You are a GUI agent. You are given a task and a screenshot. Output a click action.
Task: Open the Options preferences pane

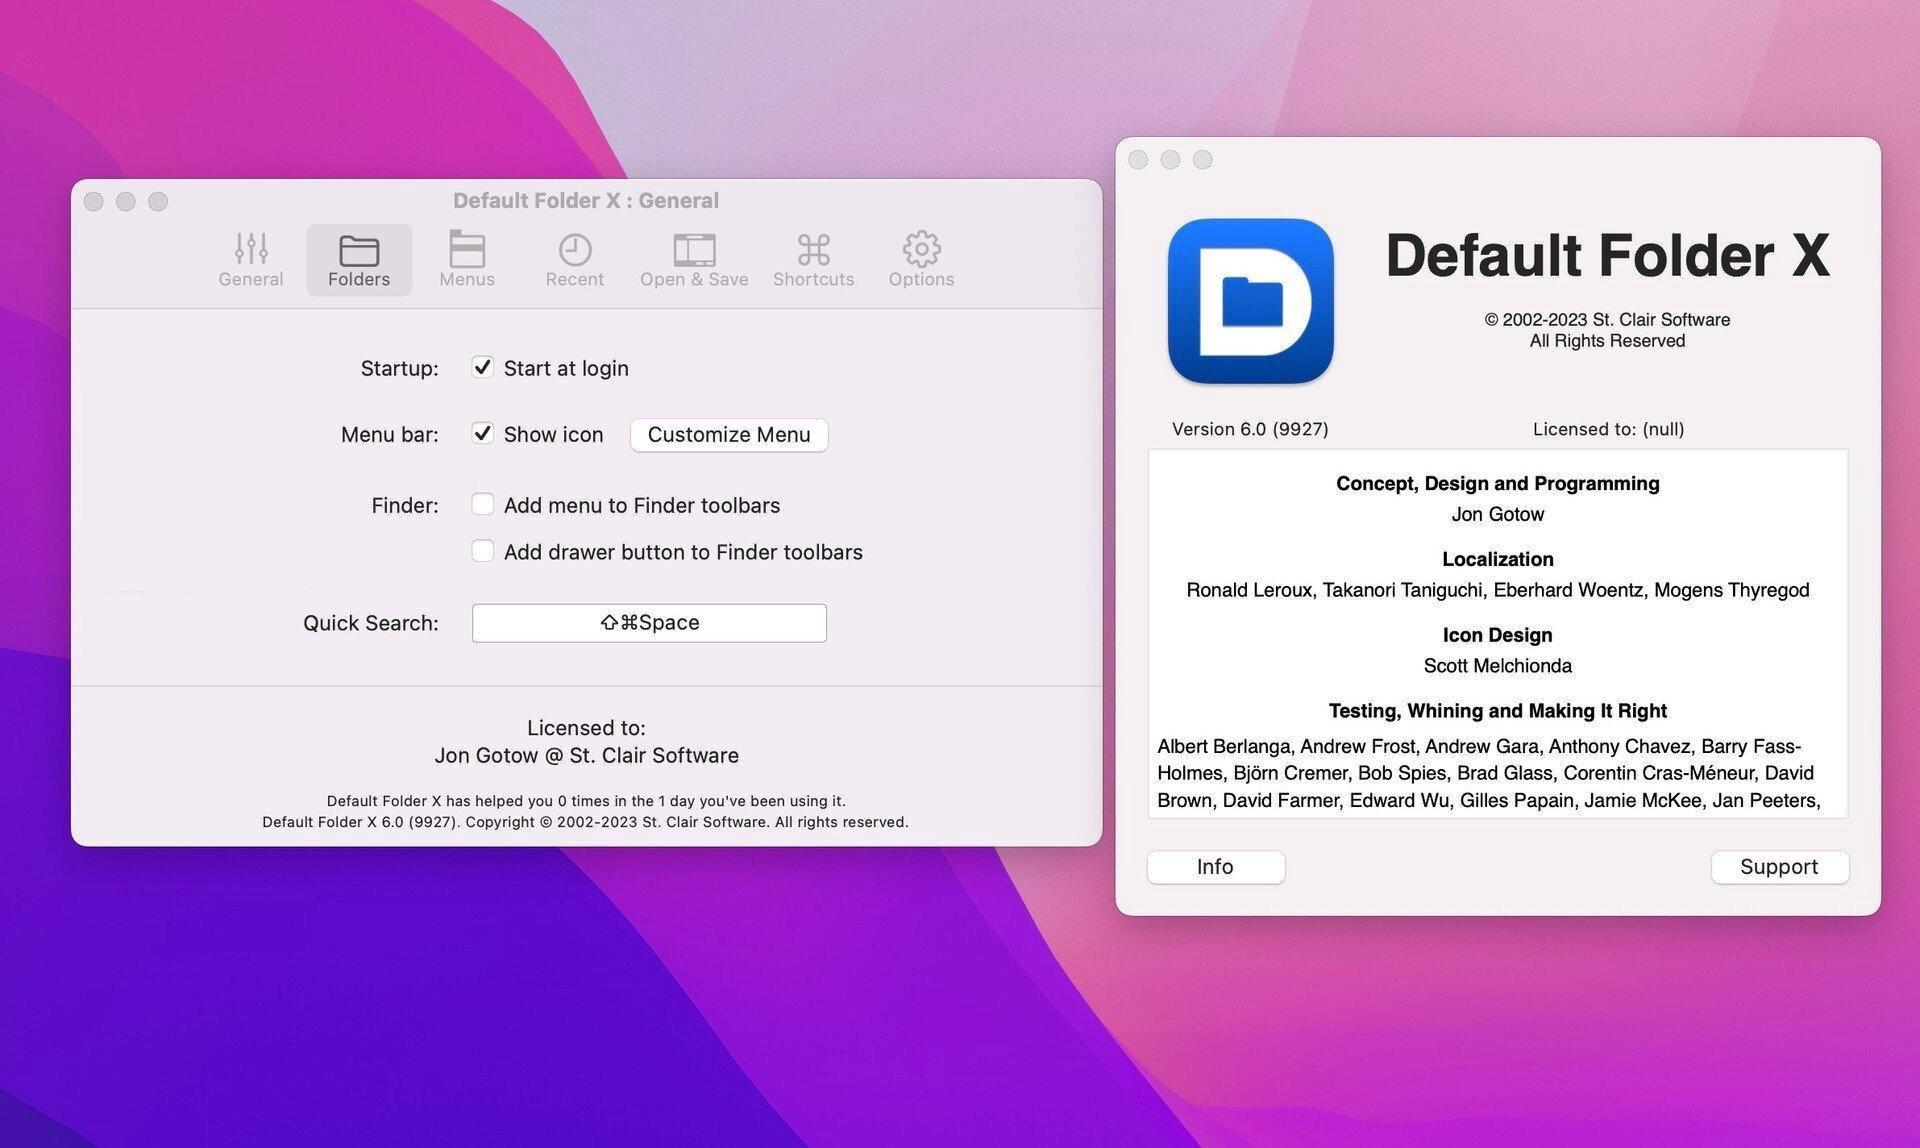click(x=920, y=259)
